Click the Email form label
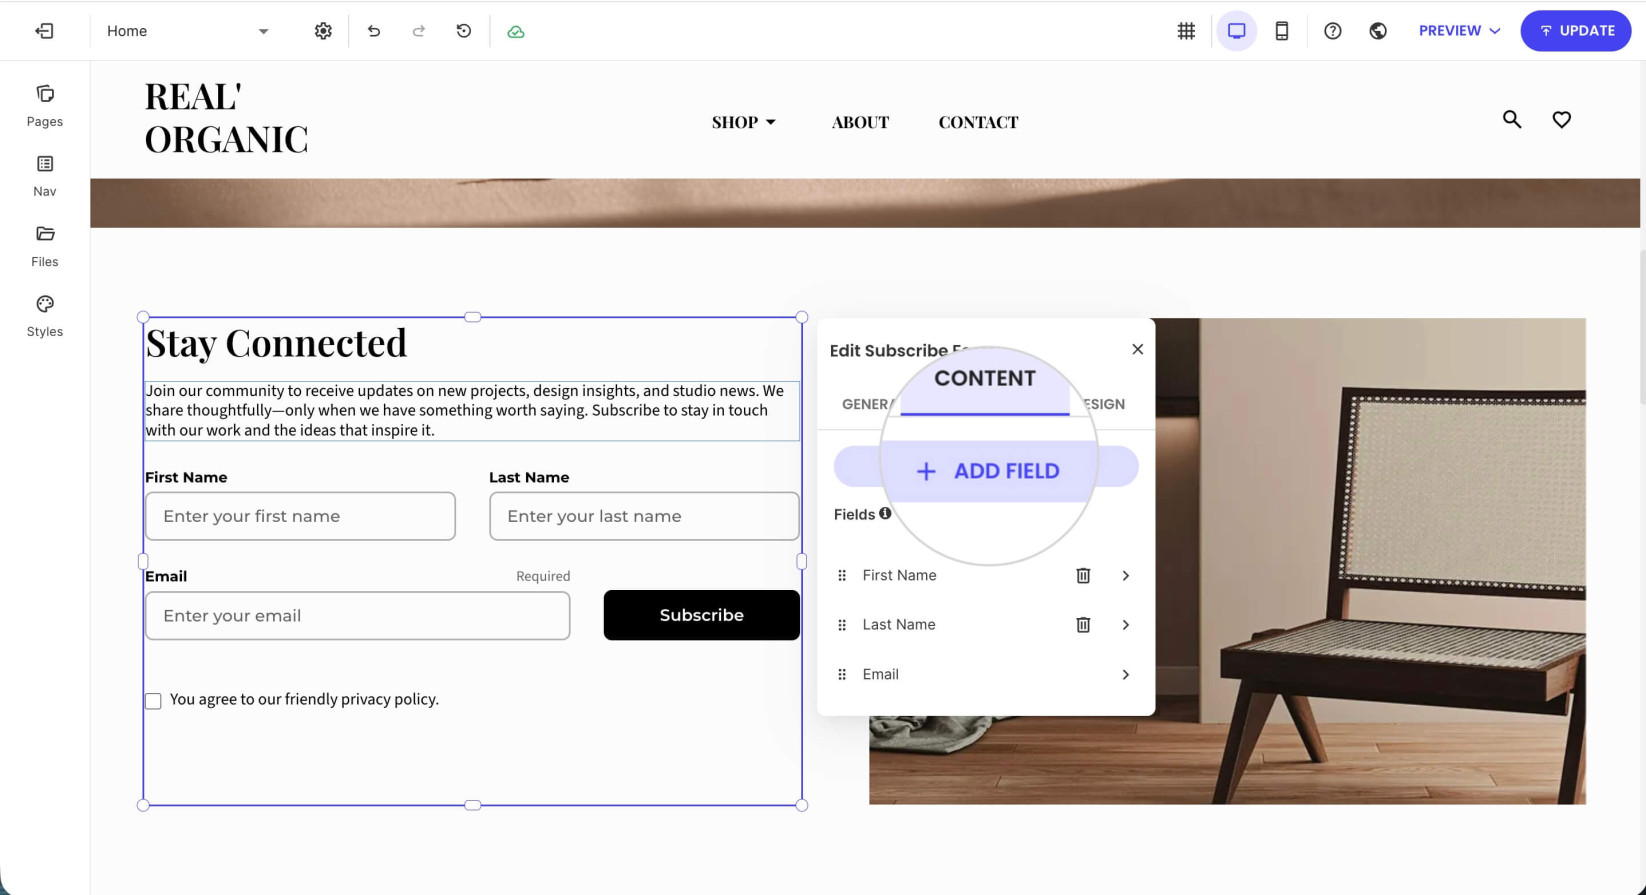 pyautogui.click(x=166, y=577)
